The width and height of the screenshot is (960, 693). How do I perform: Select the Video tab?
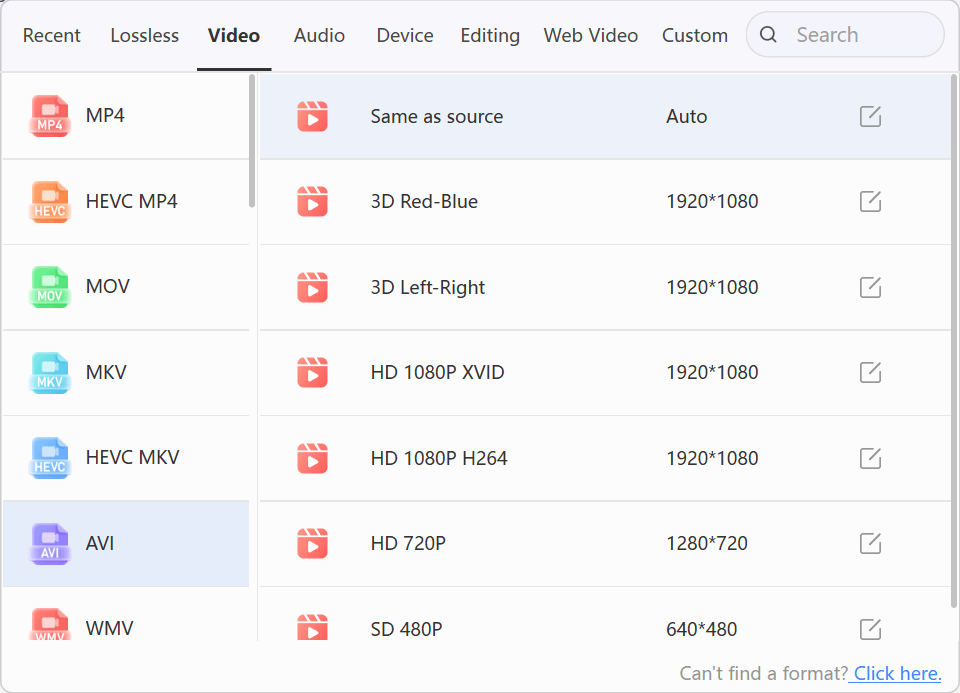(234, 36)
